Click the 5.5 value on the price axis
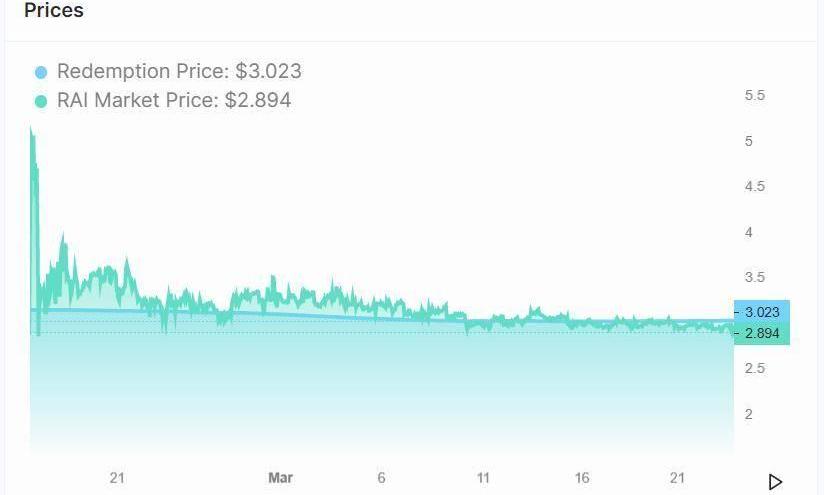 [x=755, y=95]
